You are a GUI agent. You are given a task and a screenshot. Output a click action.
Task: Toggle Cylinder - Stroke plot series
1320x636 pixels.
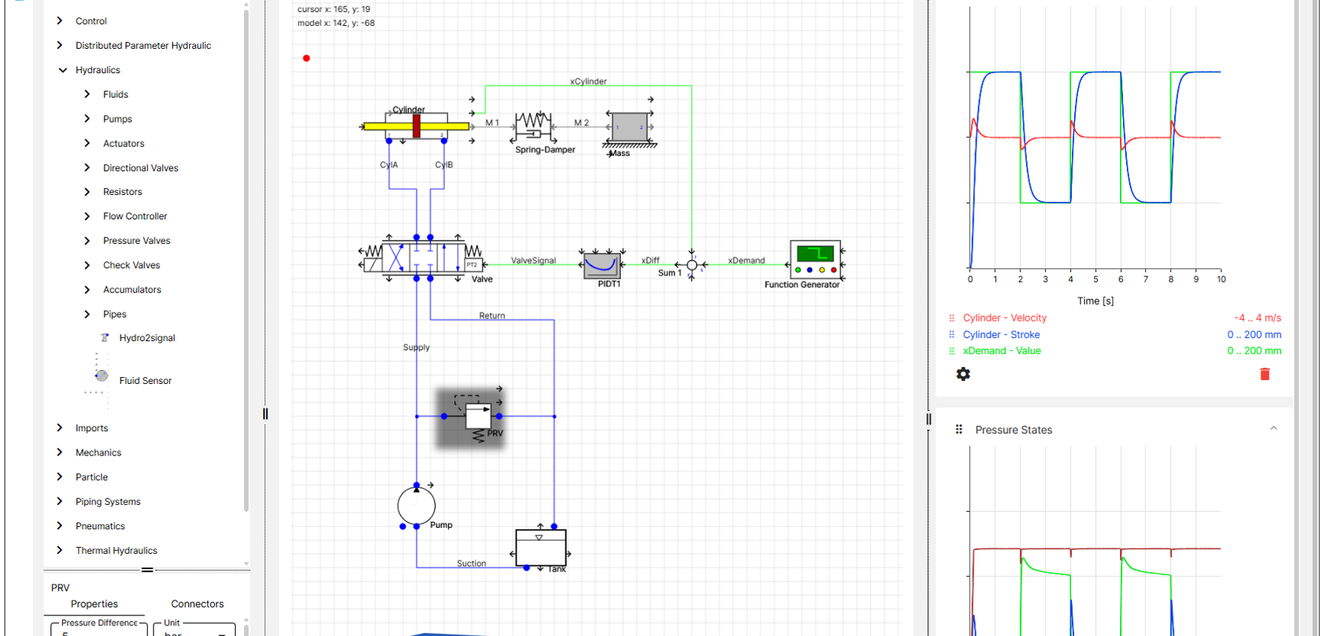click(x=1001, y=335)
